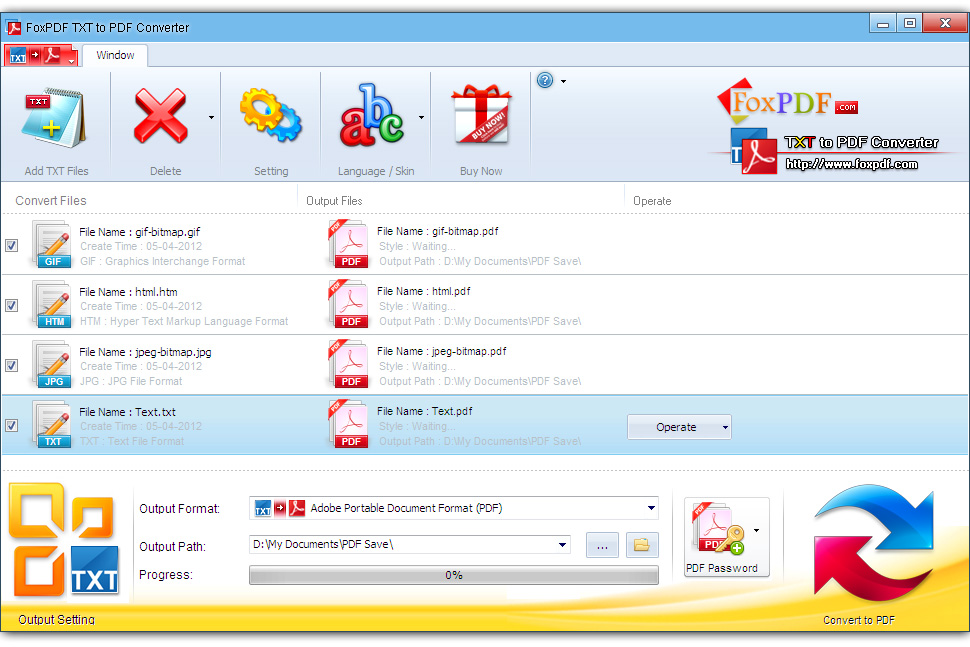Click the TXT file icon for Text.txt

(52, 425)
